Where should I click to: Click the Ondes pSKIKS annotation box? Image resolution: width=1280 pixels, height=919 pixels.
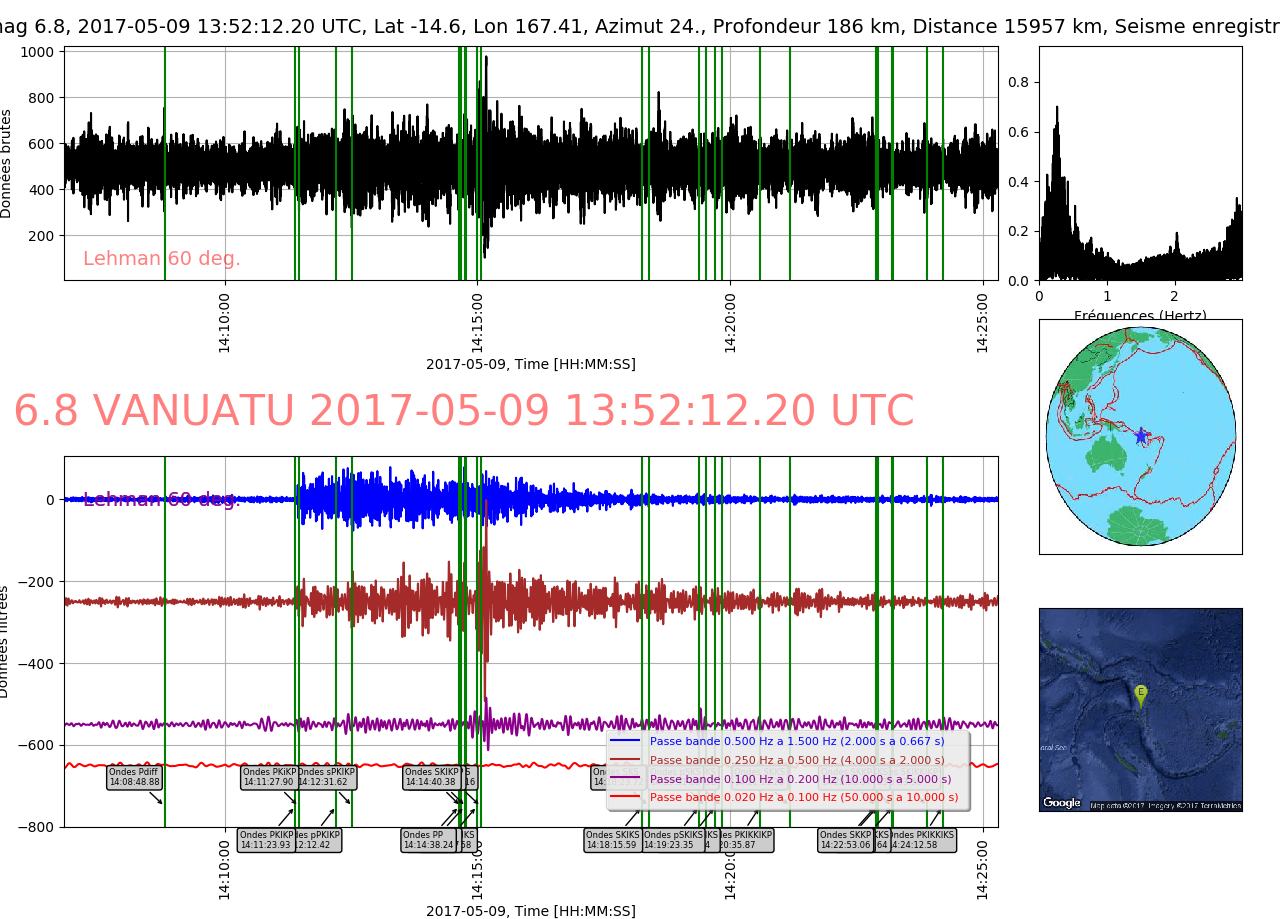click(x=672, y=840)
